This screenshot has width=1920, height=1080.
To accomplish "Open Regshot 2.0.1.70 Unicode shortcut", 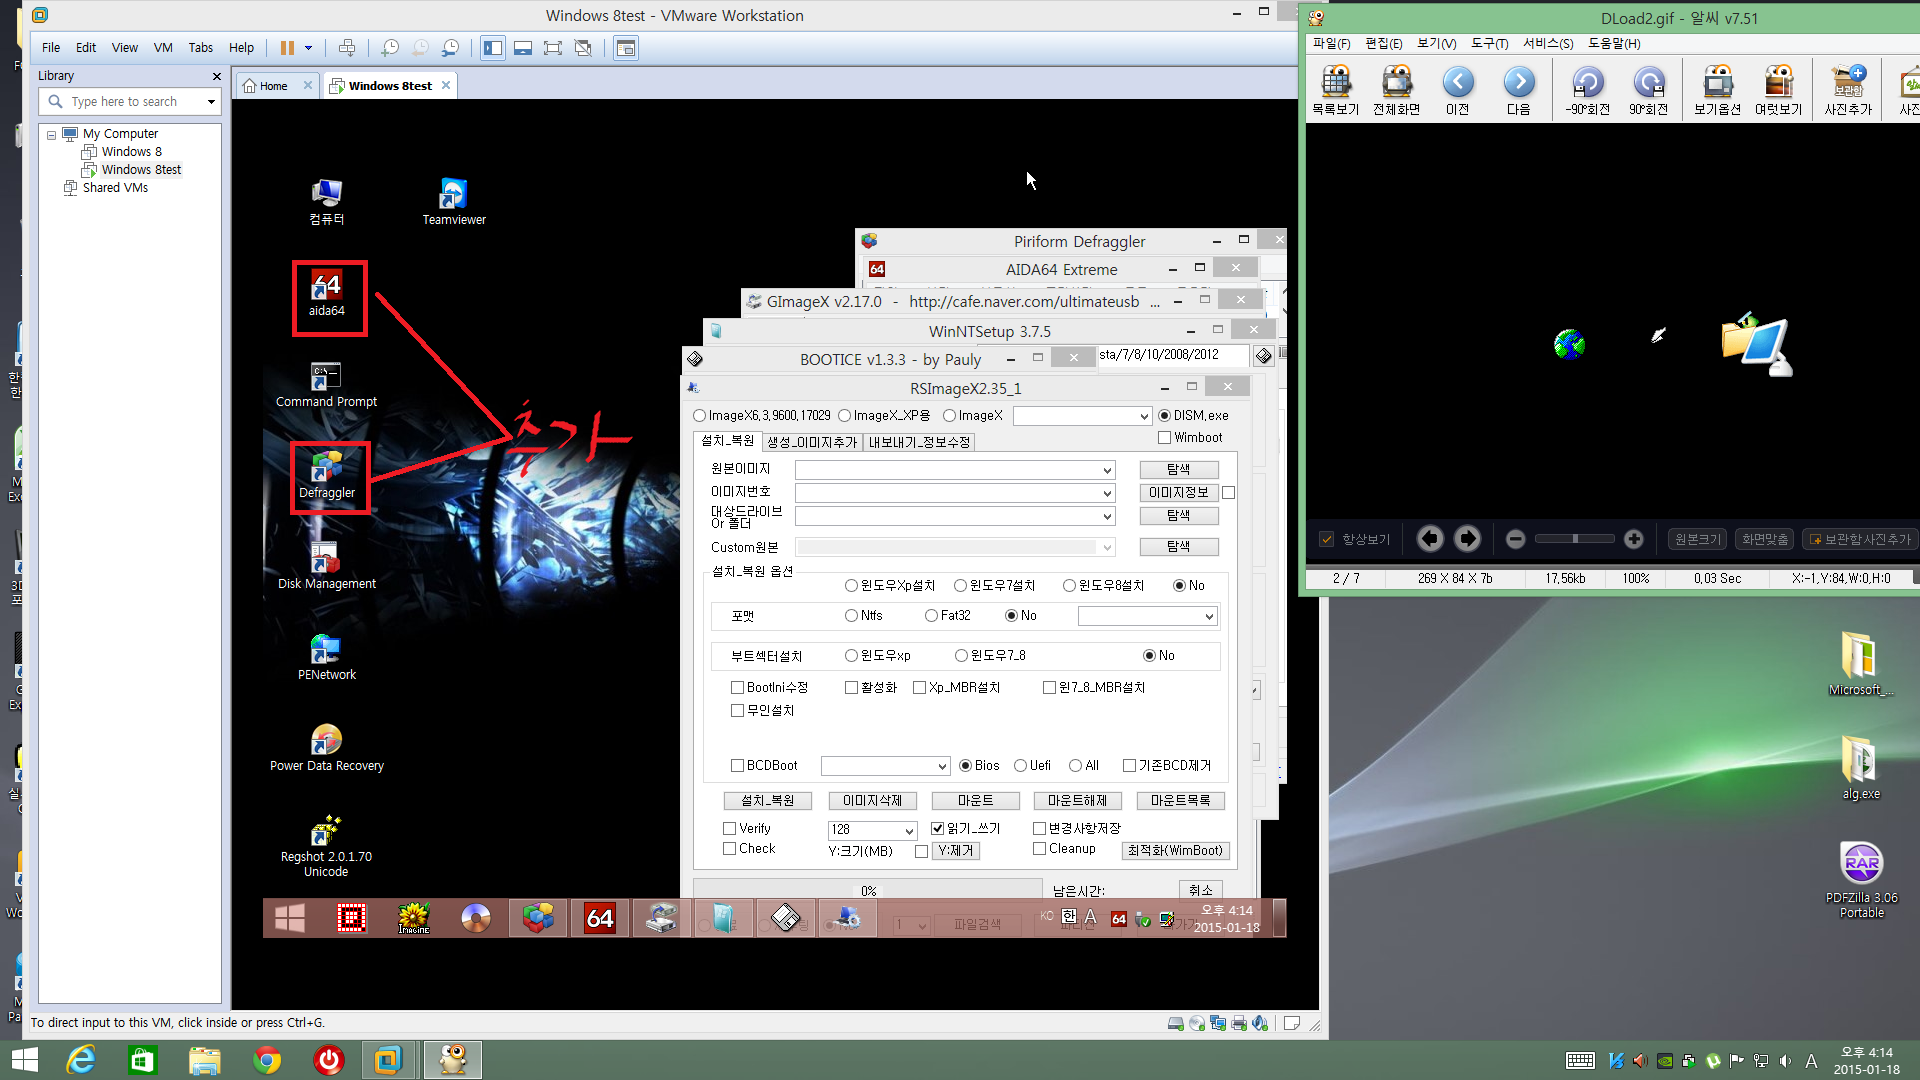I will [x=326, y=847].
